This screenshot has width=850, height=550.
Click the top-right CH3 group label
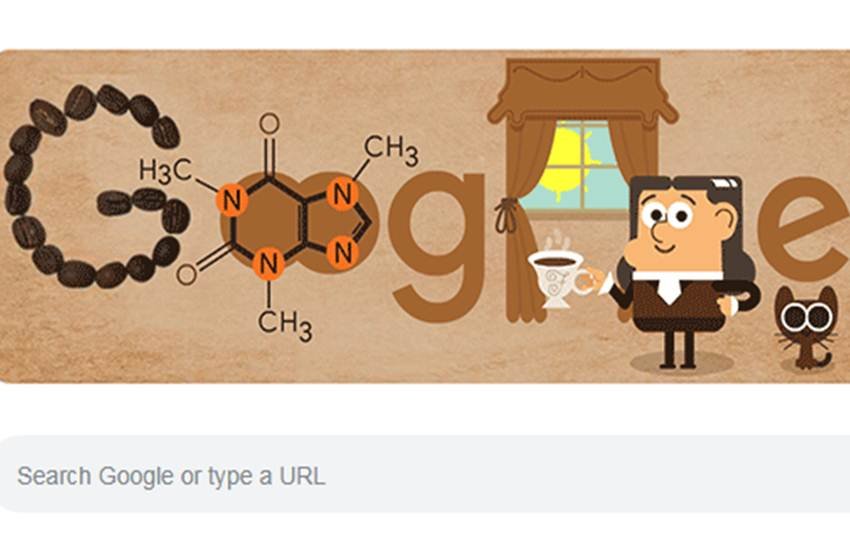(x=391, y=150)
